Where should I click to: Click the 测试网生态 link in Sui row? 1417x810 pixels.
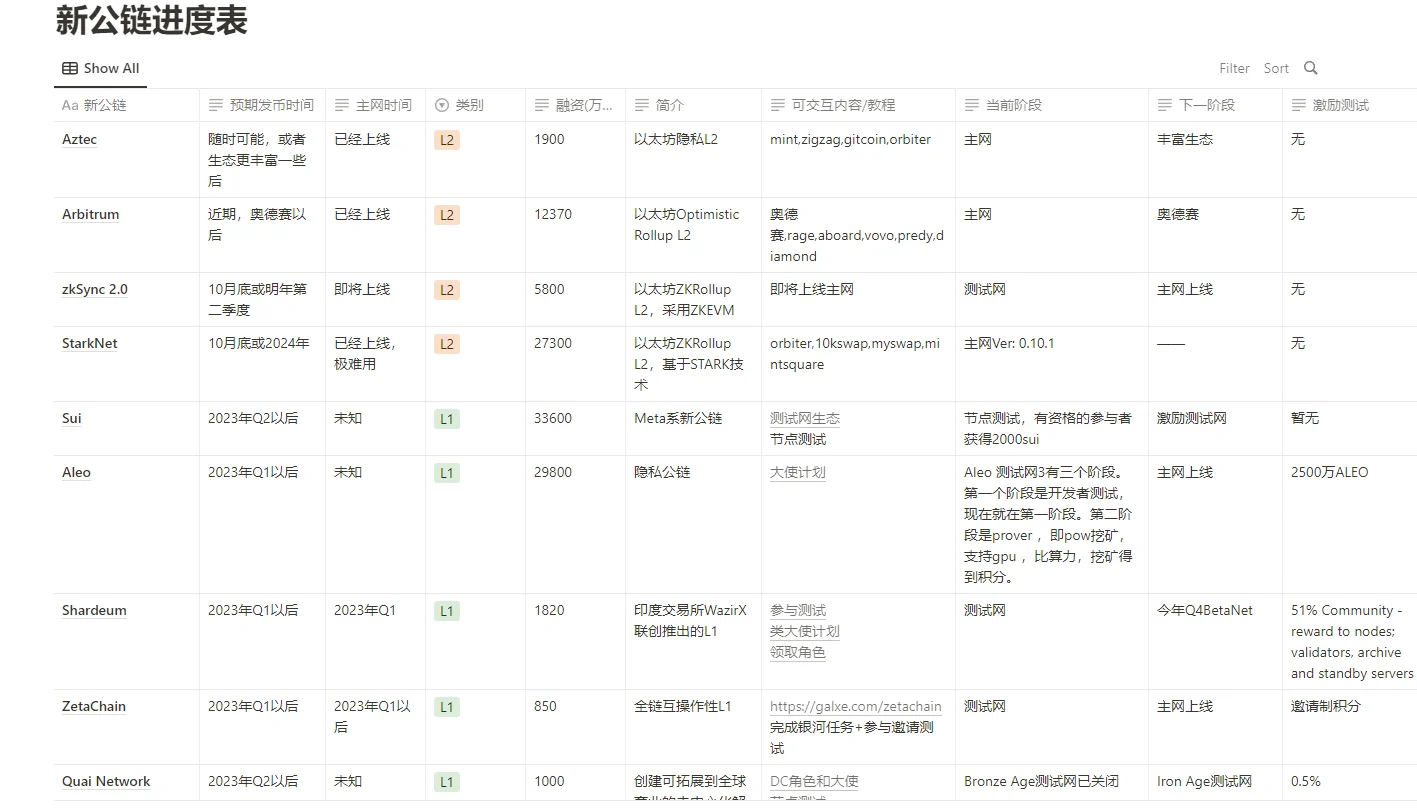804,418
